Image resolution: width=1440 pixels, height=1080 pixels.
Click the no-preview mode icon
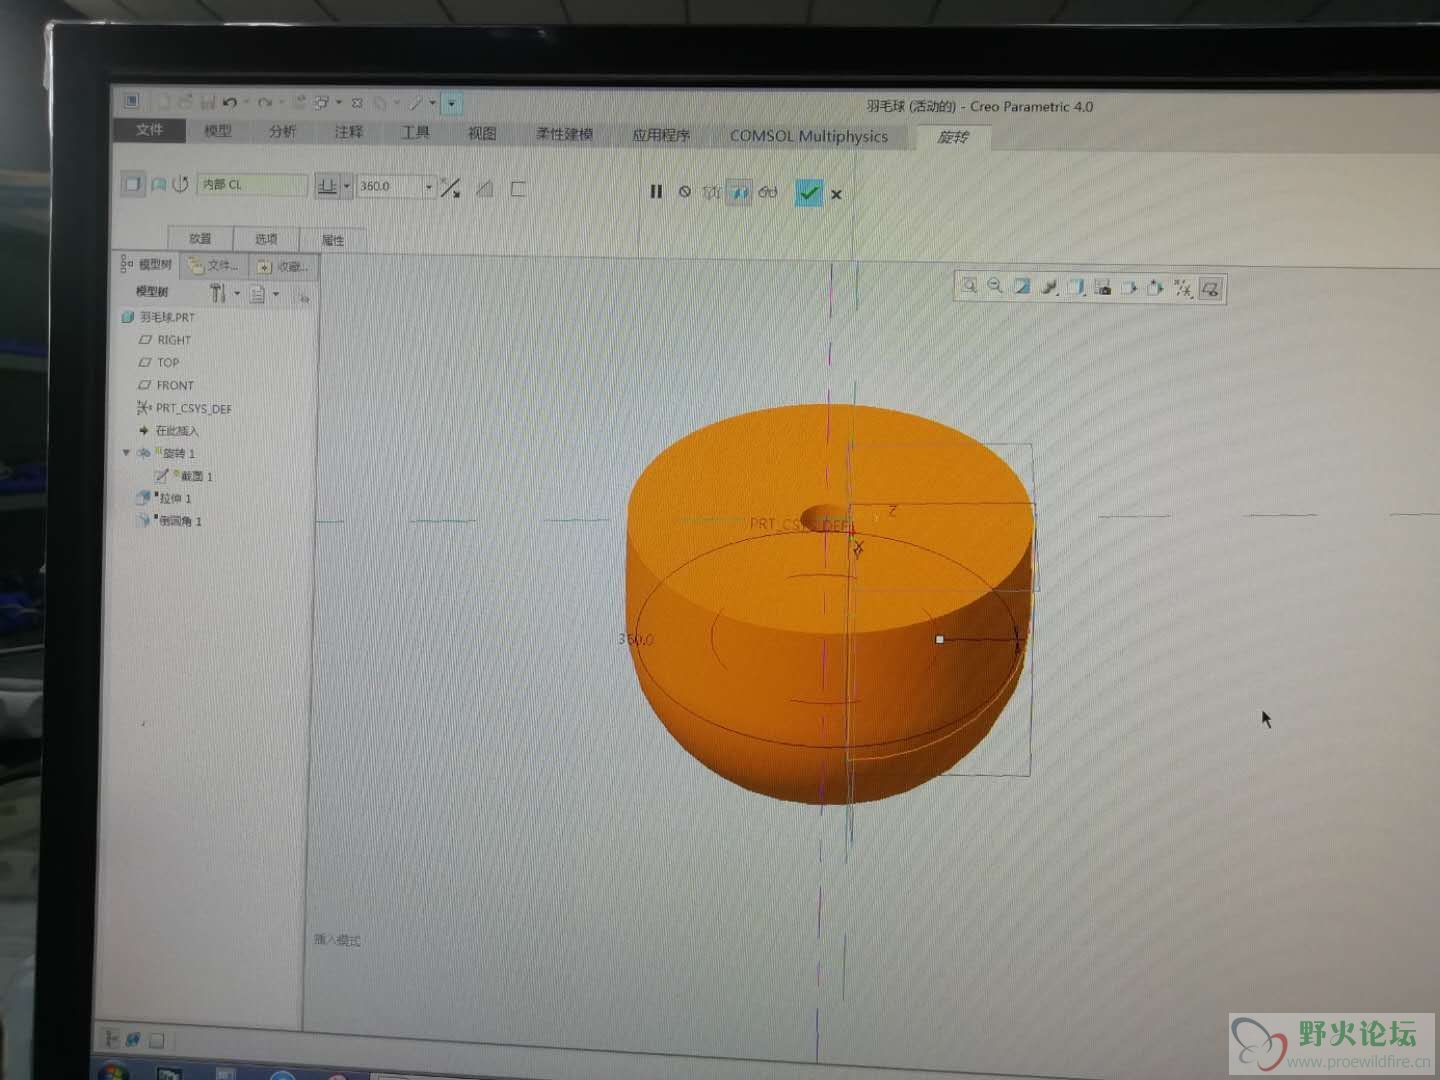tap(685, 191)
